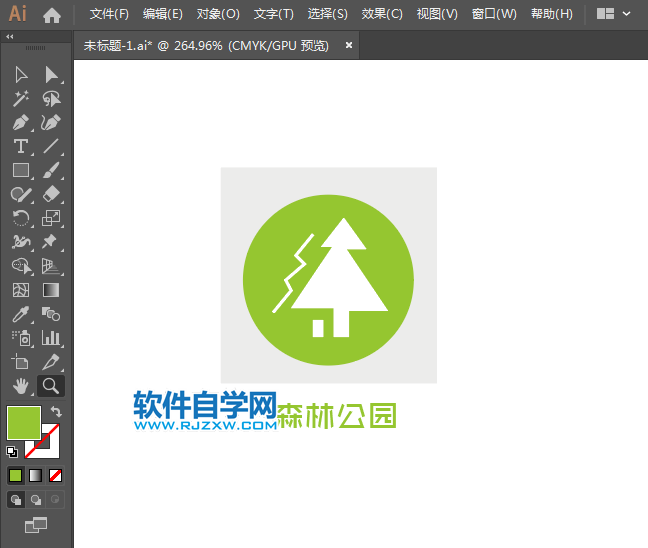The width and height of the screenshot is (648, 548).
Task: Go to the Home screen icon
Action: point(52,15)
